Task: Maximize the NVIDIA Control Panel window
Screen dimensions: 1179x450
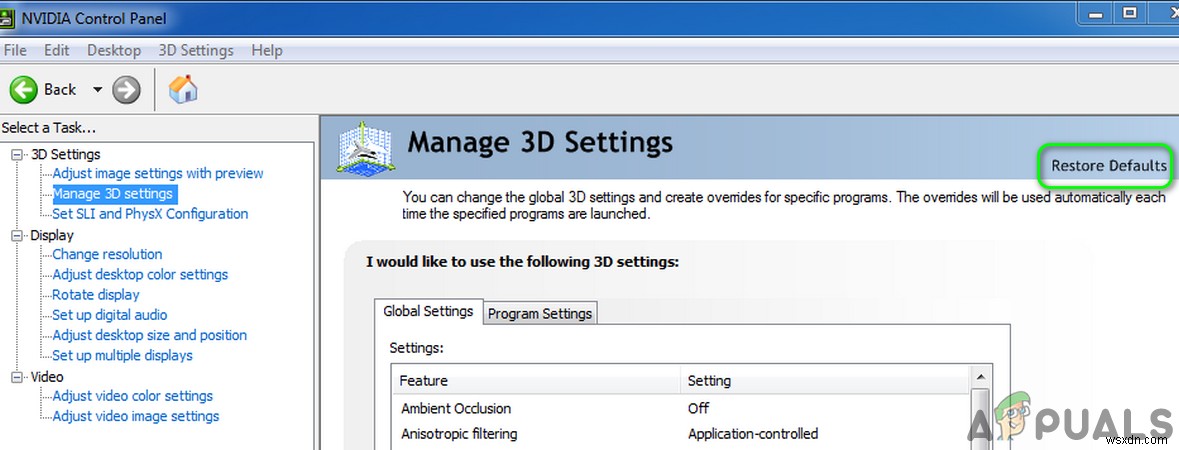Action: pos(1129,12)
